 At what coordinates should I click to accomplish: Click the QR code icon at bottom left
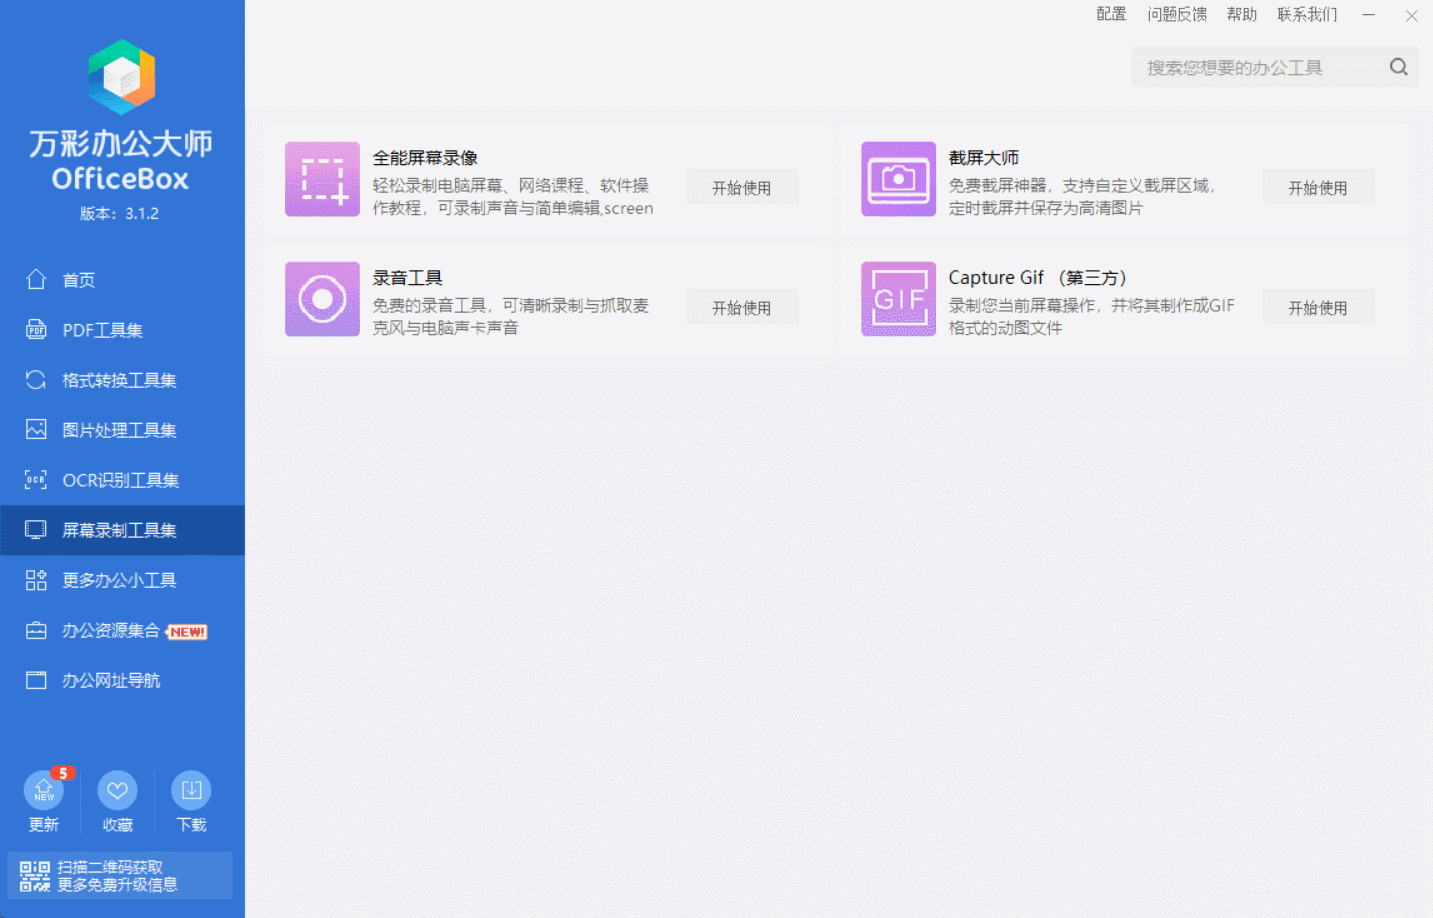pyautogui.click(x=33, y=875)
